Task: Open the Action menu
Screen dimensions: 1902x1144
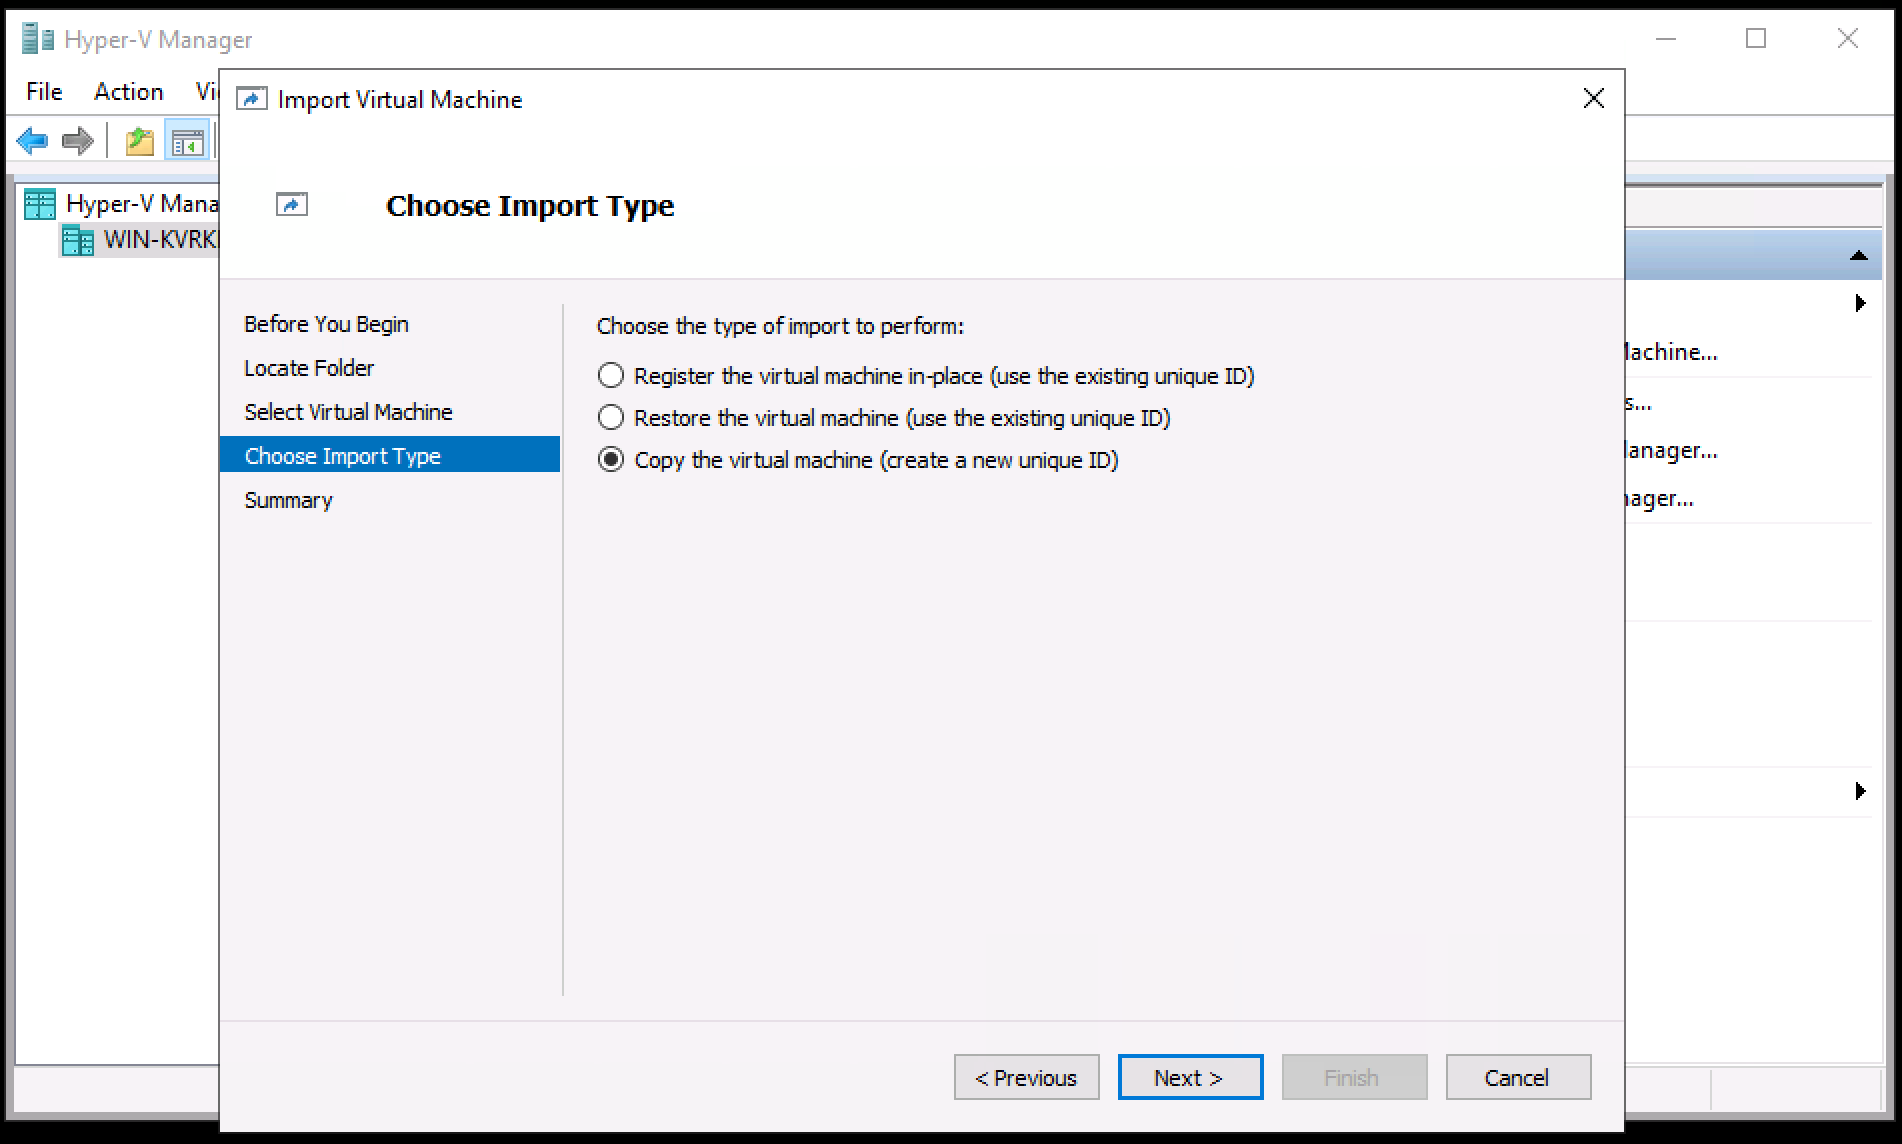Action: (128, 91)
